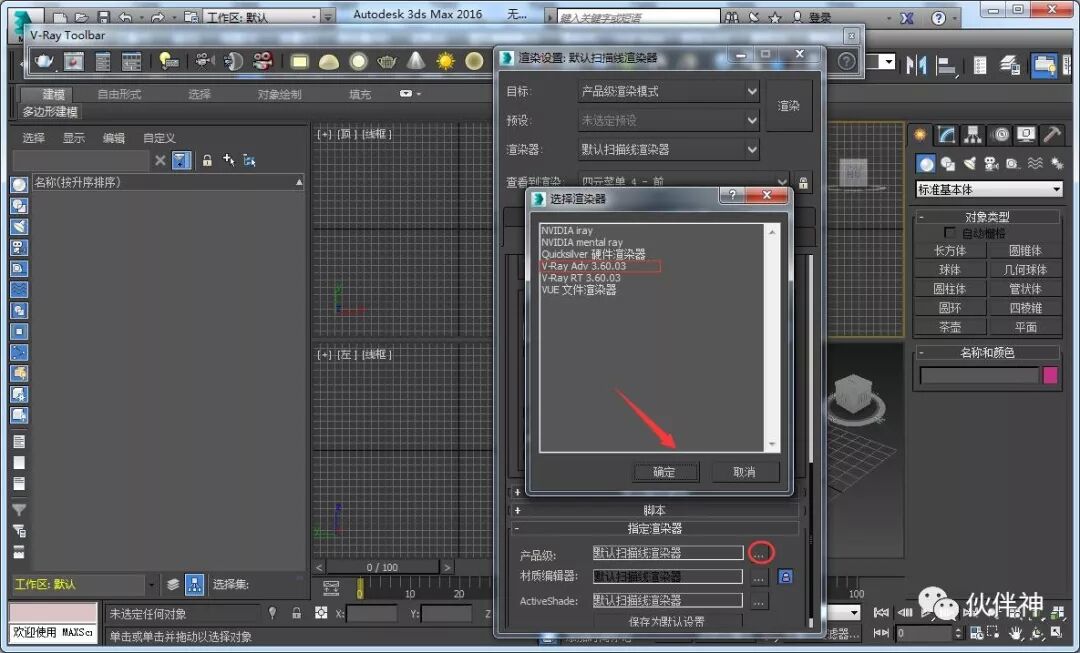Click the undo arrow in title bar
1080x653 pixels.
click(125, 17)
